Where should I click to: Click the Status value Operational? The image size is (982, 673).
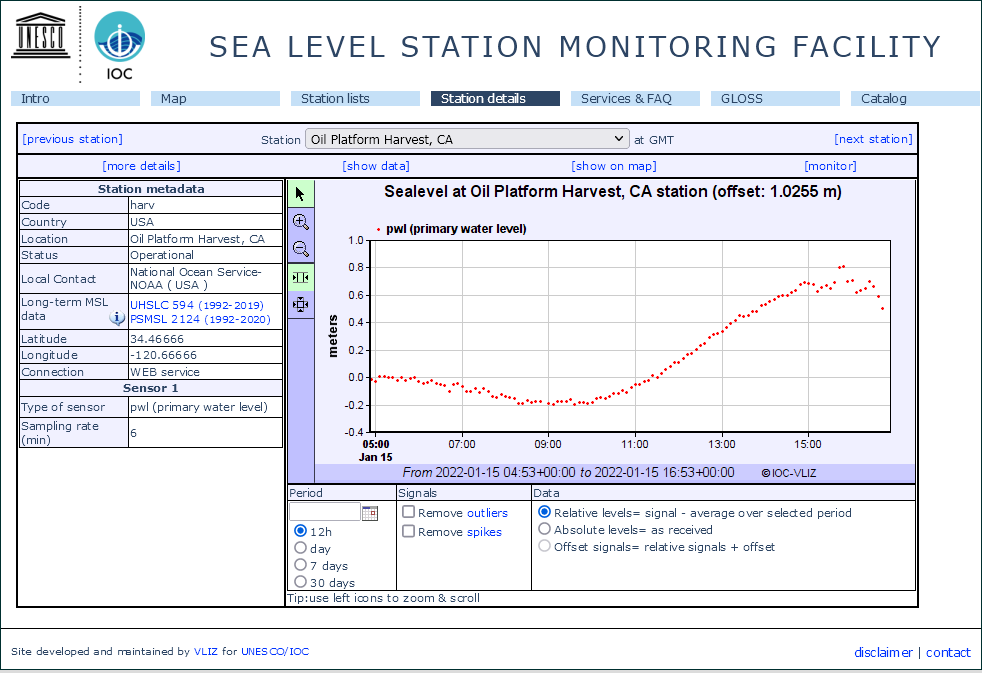point(162,255)
